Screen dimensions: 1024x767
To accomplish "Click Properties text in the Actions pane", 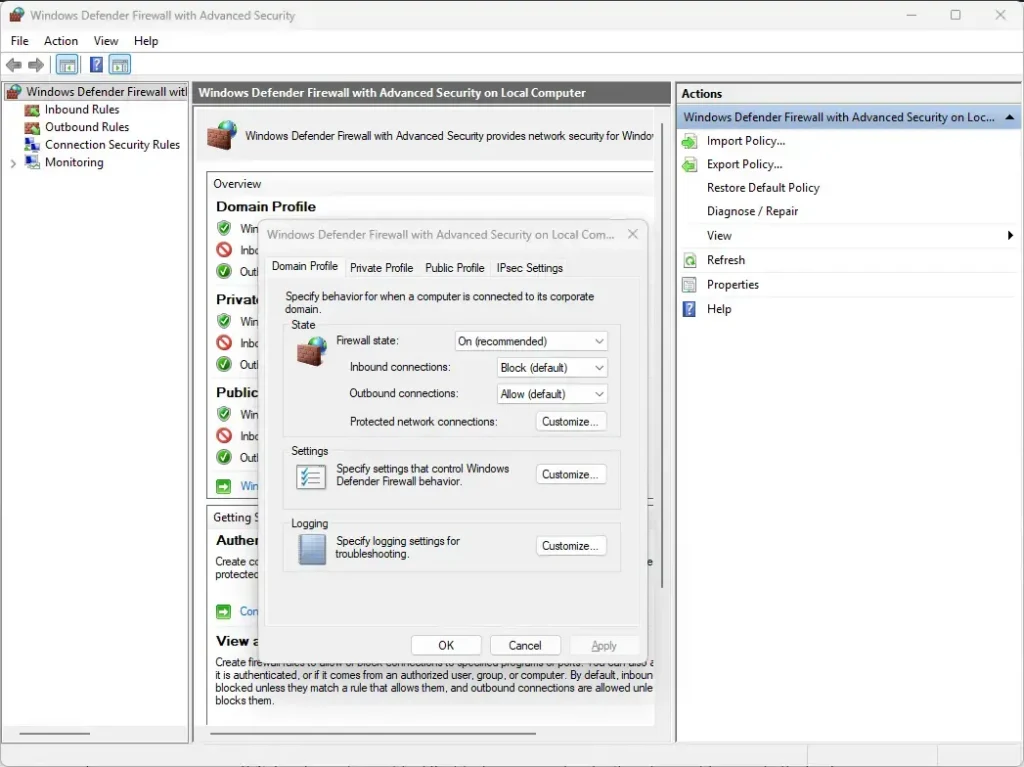I will [733, 285].
